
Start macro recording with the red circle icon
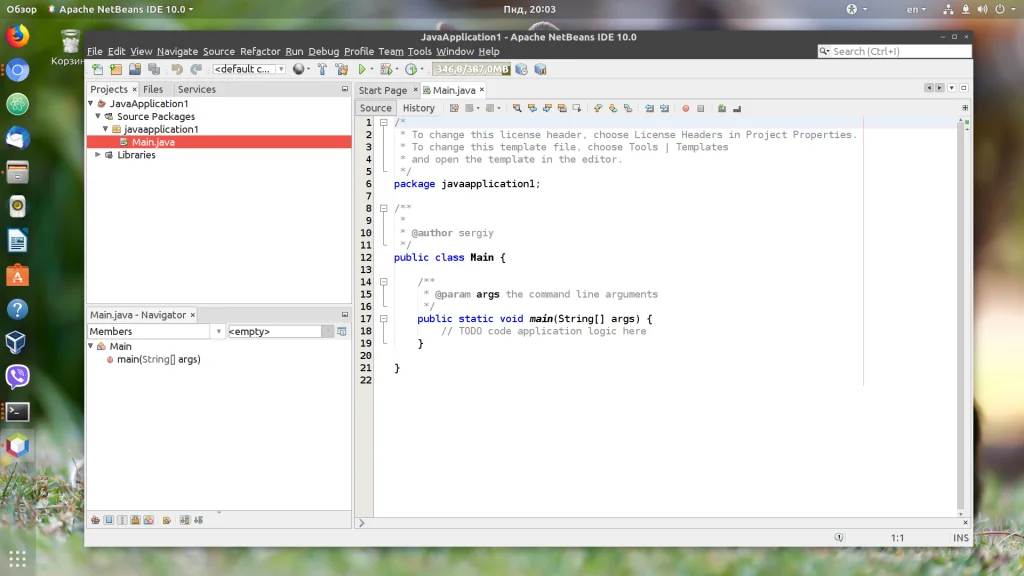(685, 108)
